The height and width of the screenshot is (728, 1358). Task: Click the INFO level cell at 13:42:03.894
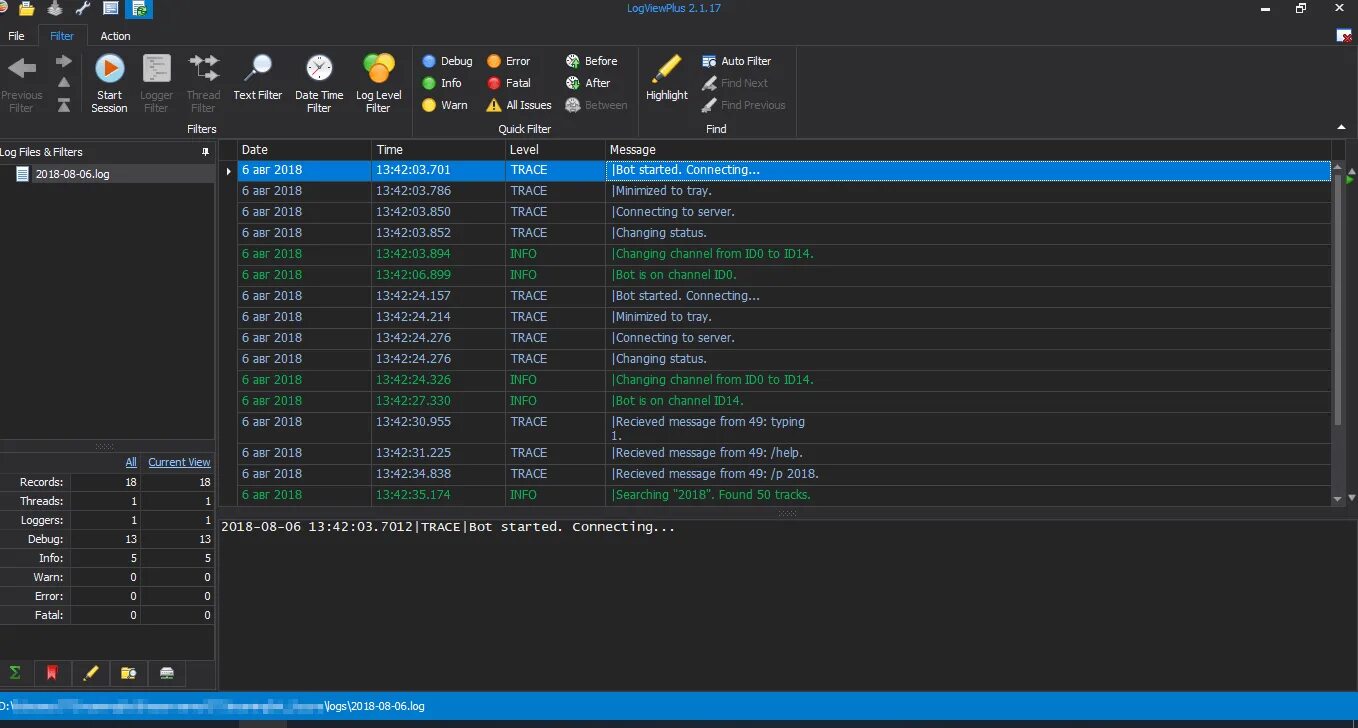pos(555,254)
